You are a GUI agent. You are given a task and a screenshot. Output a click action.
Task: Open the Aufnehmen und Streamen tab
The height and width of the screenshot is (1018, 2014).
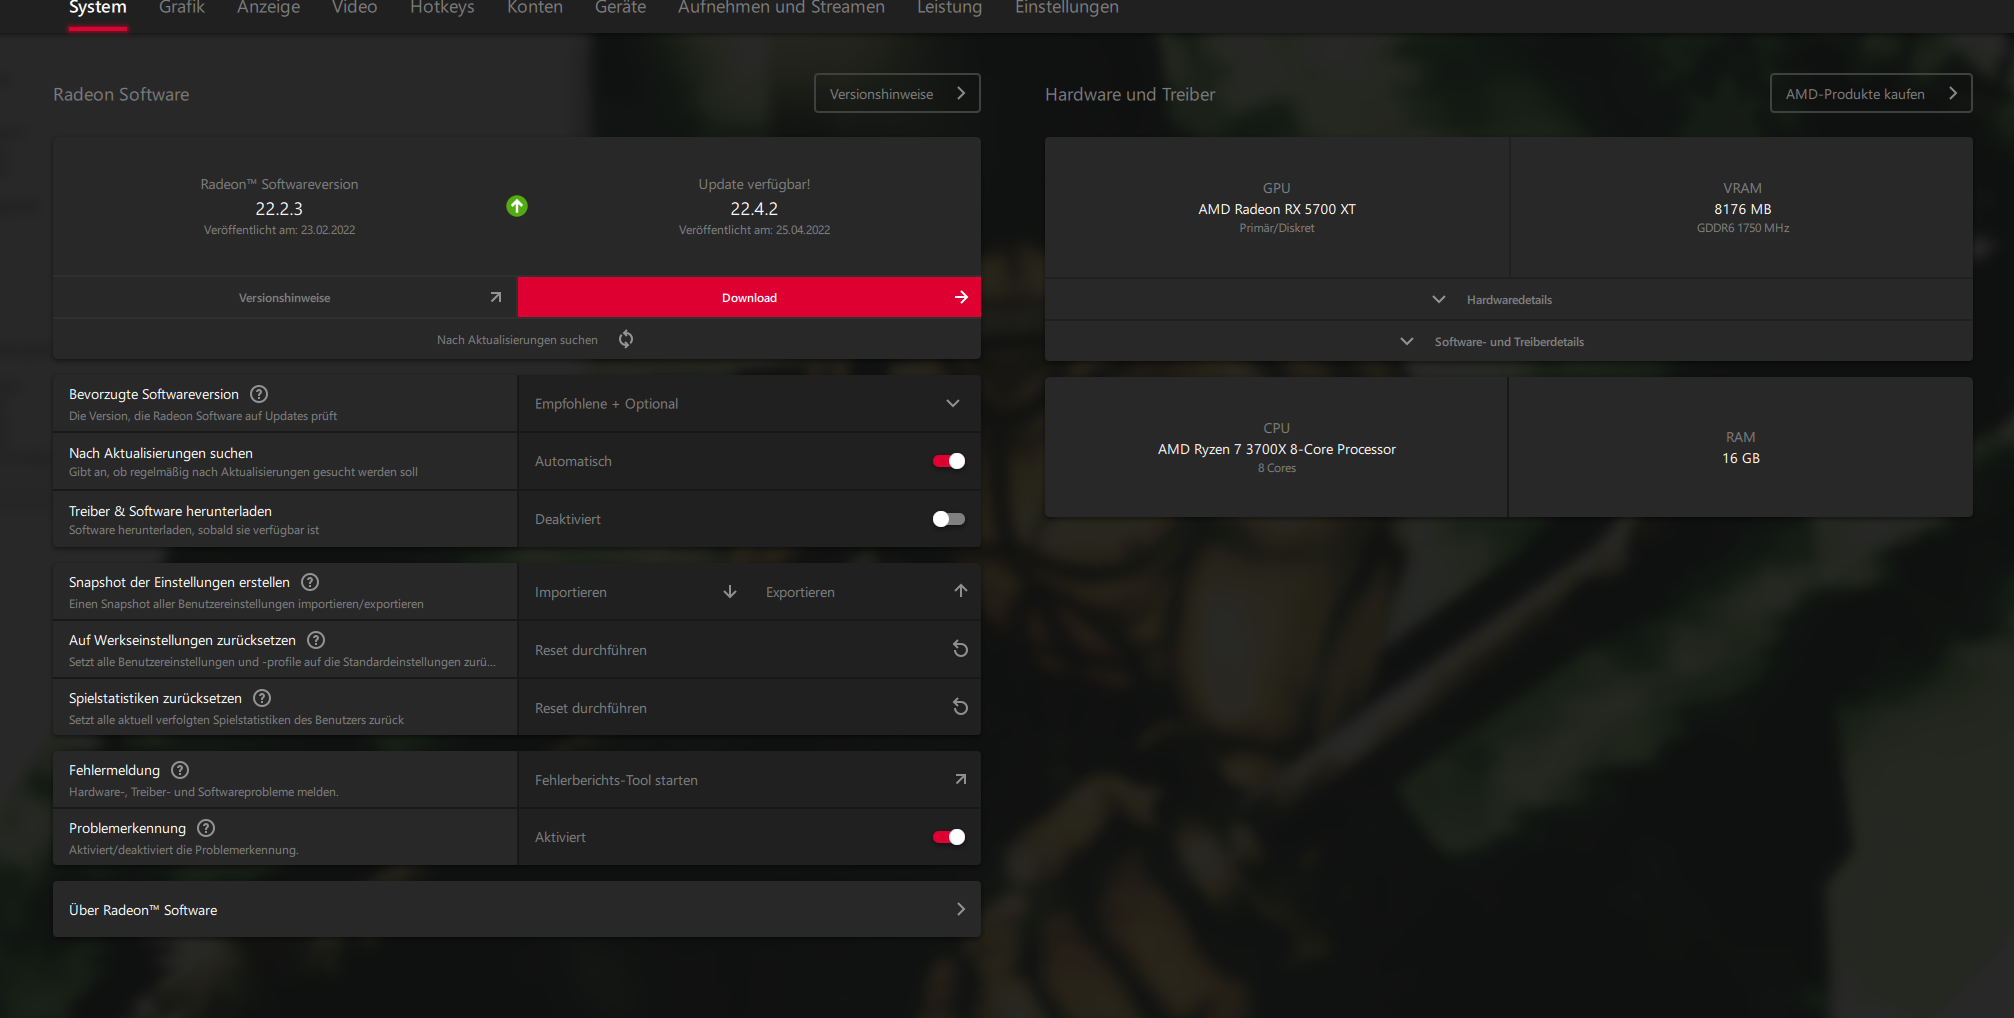click(782, 8)
